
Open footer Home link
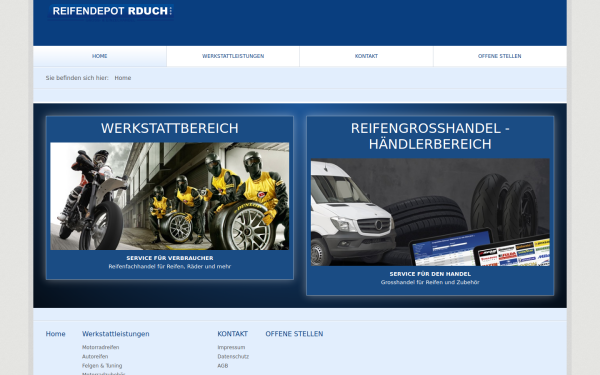55,334
